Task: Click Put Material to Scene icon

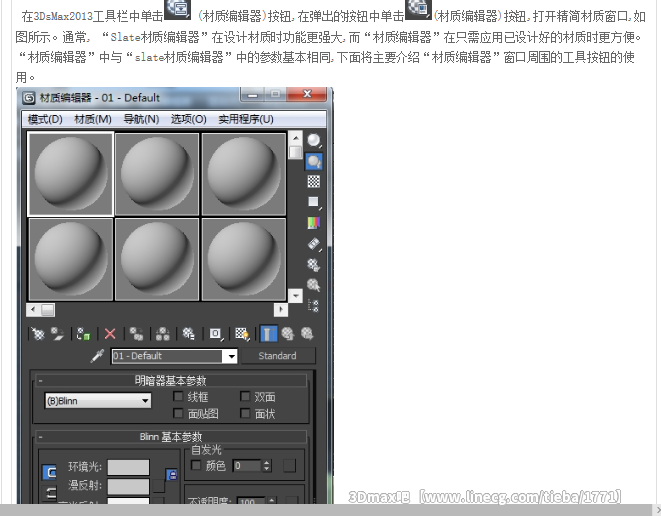Action: point(57,334)
